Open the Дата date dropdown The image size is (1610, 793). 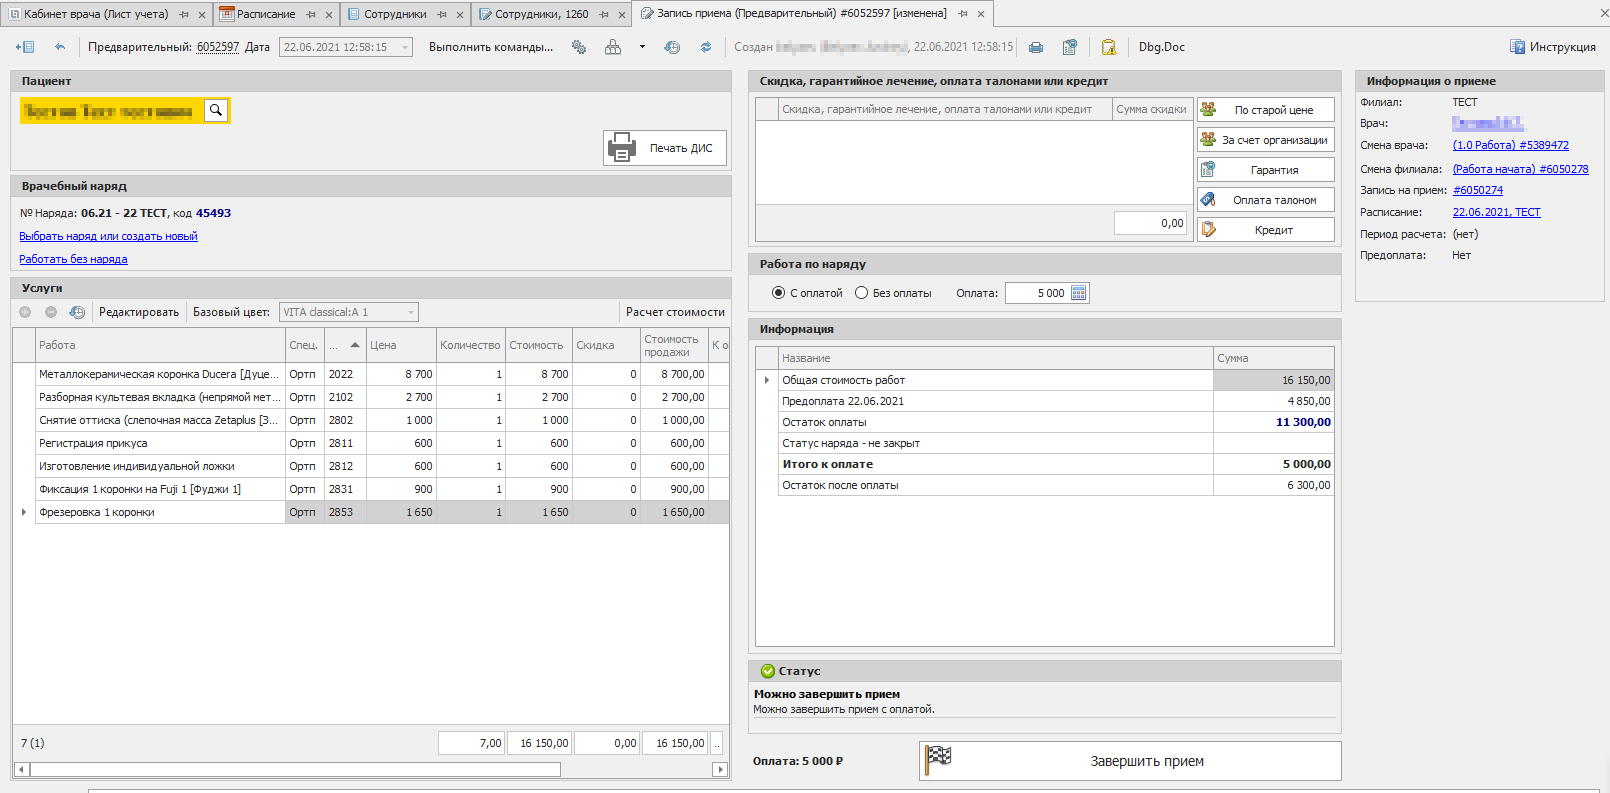(405, 47)
